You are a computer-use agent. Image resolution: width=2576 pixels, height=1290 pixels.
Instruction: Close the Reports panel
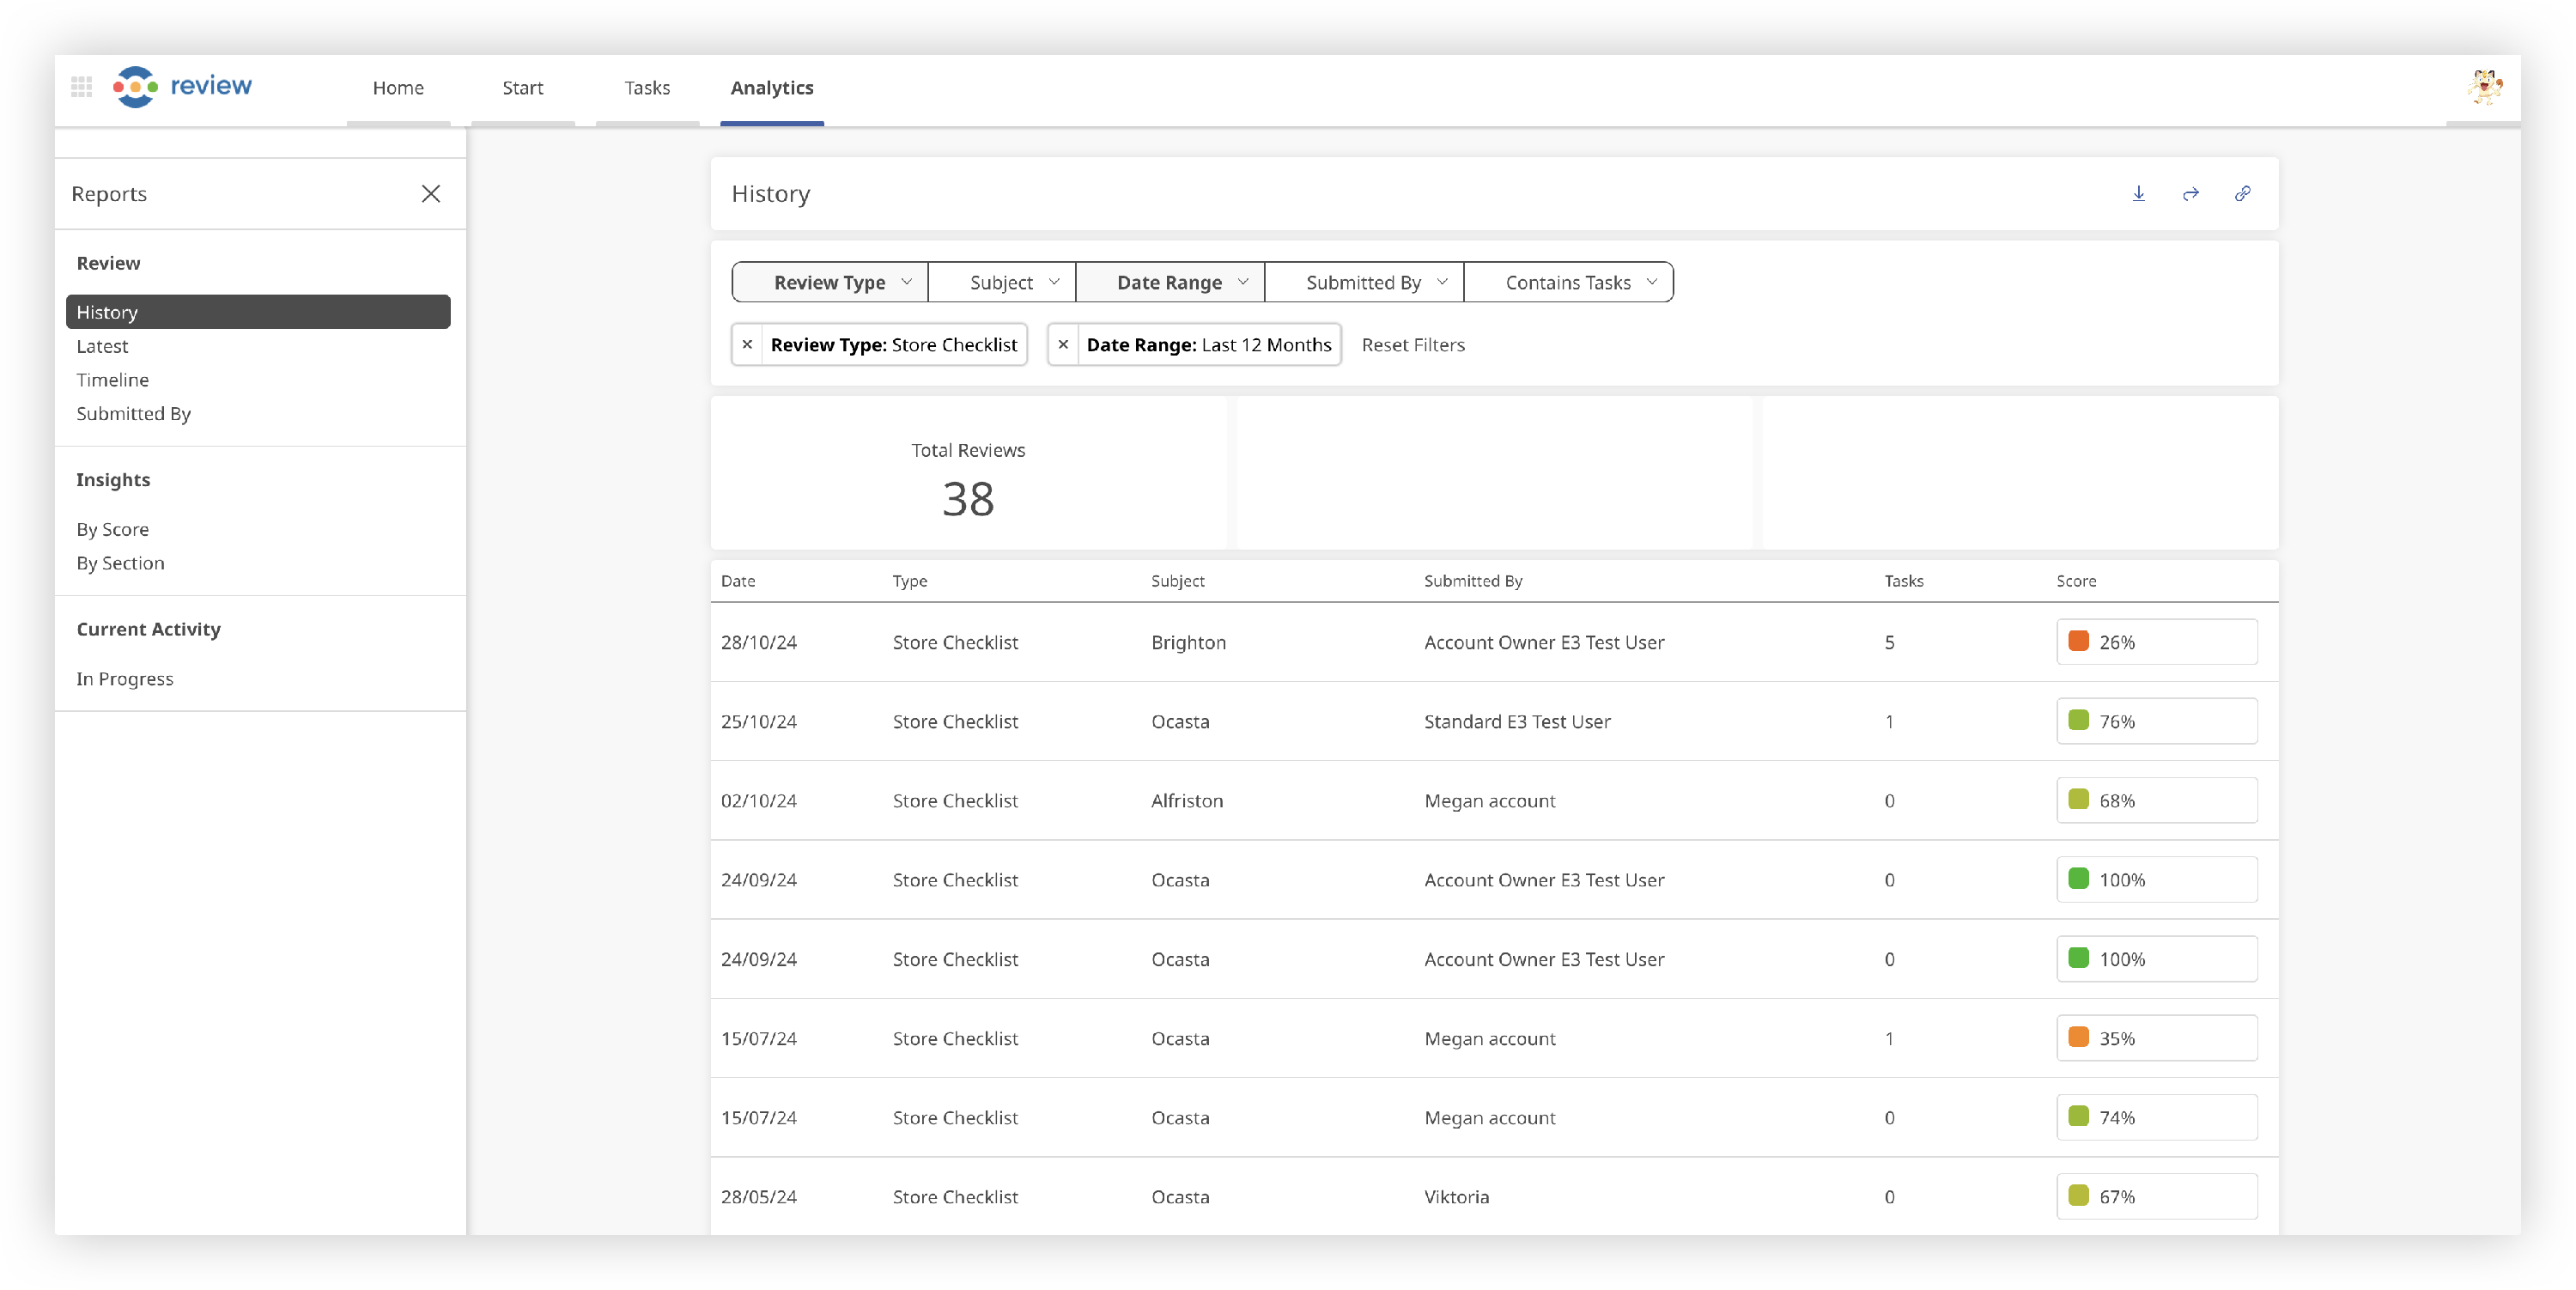click(x=431, y=193)
